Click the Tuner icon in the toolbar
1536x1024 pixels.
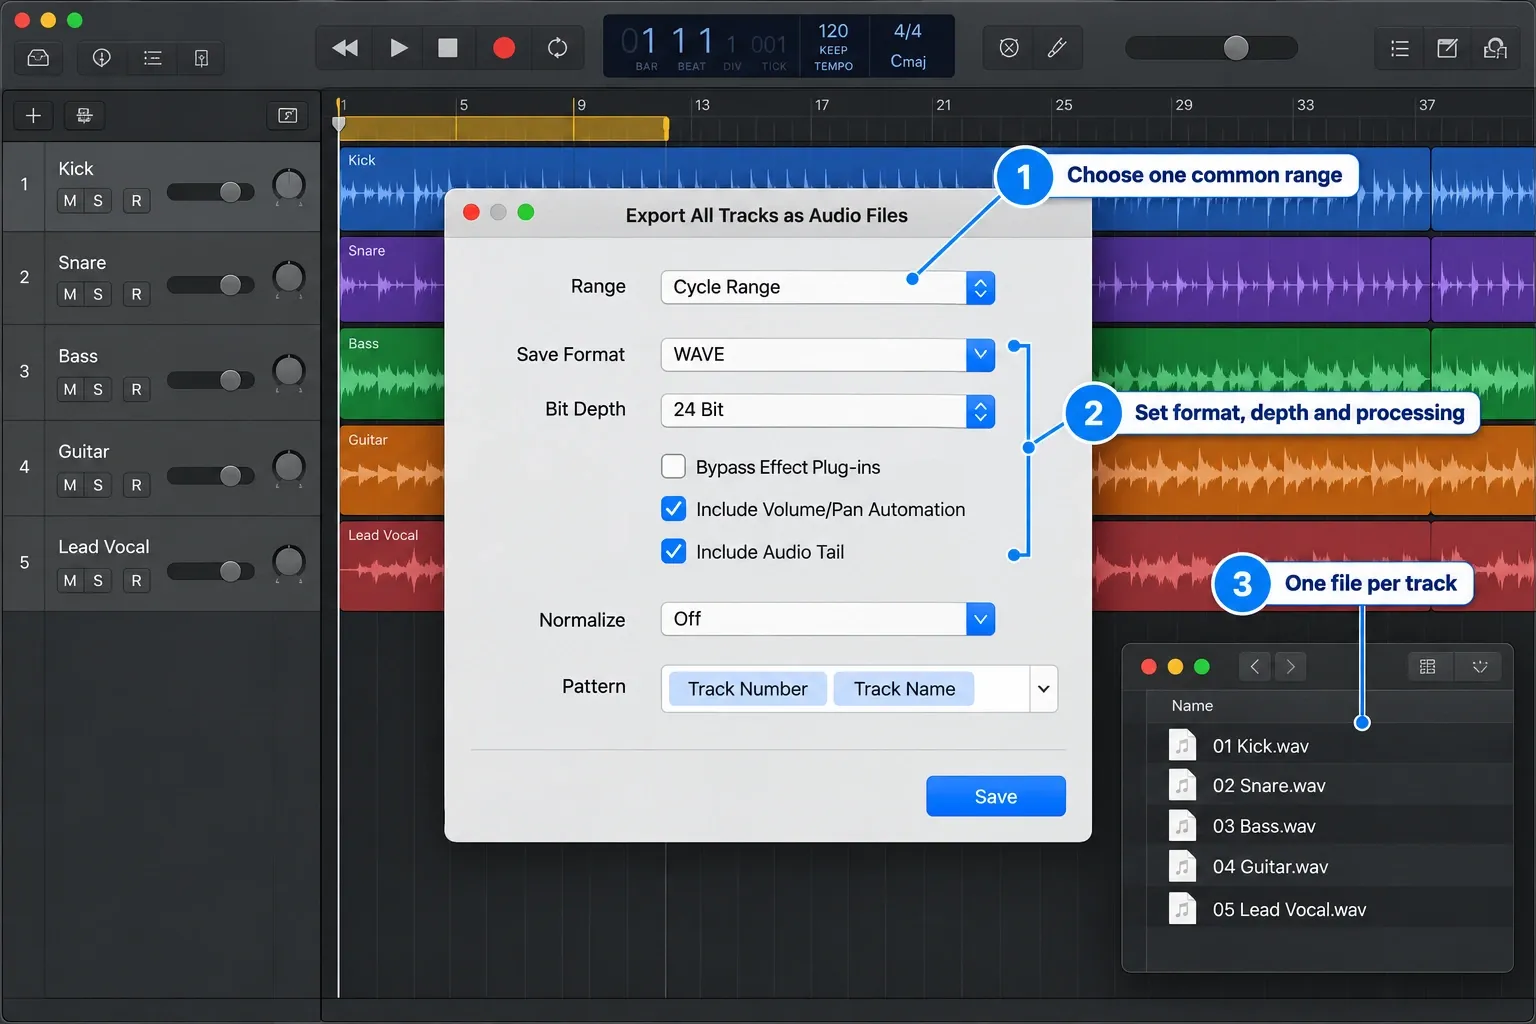pyautogui.click(x=1009, y=48)
